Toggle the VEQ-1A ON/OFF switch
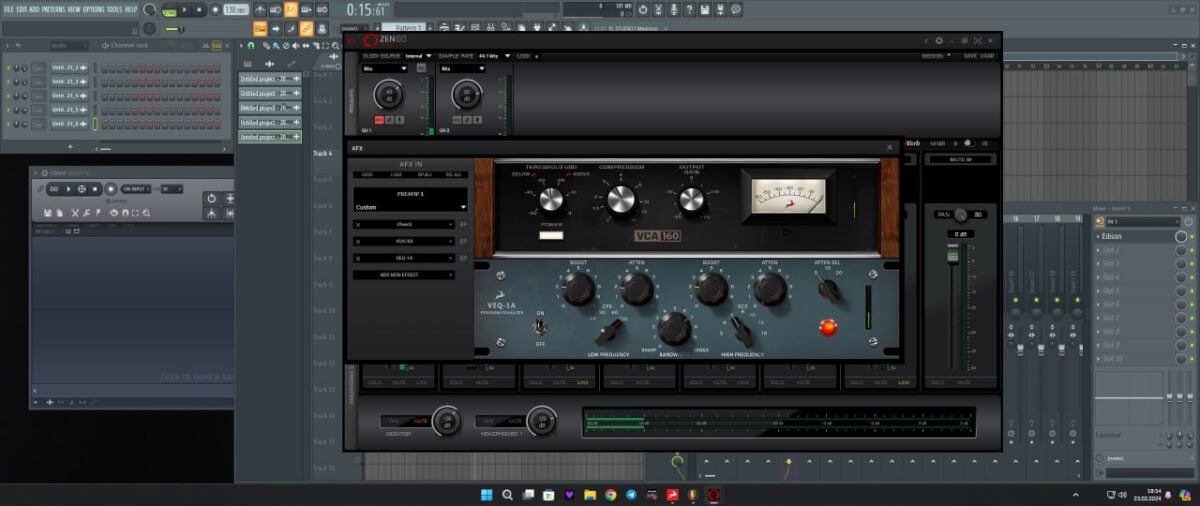This screenshot has width=1200, height=506. pyautogui.click(x=541, y=327)
